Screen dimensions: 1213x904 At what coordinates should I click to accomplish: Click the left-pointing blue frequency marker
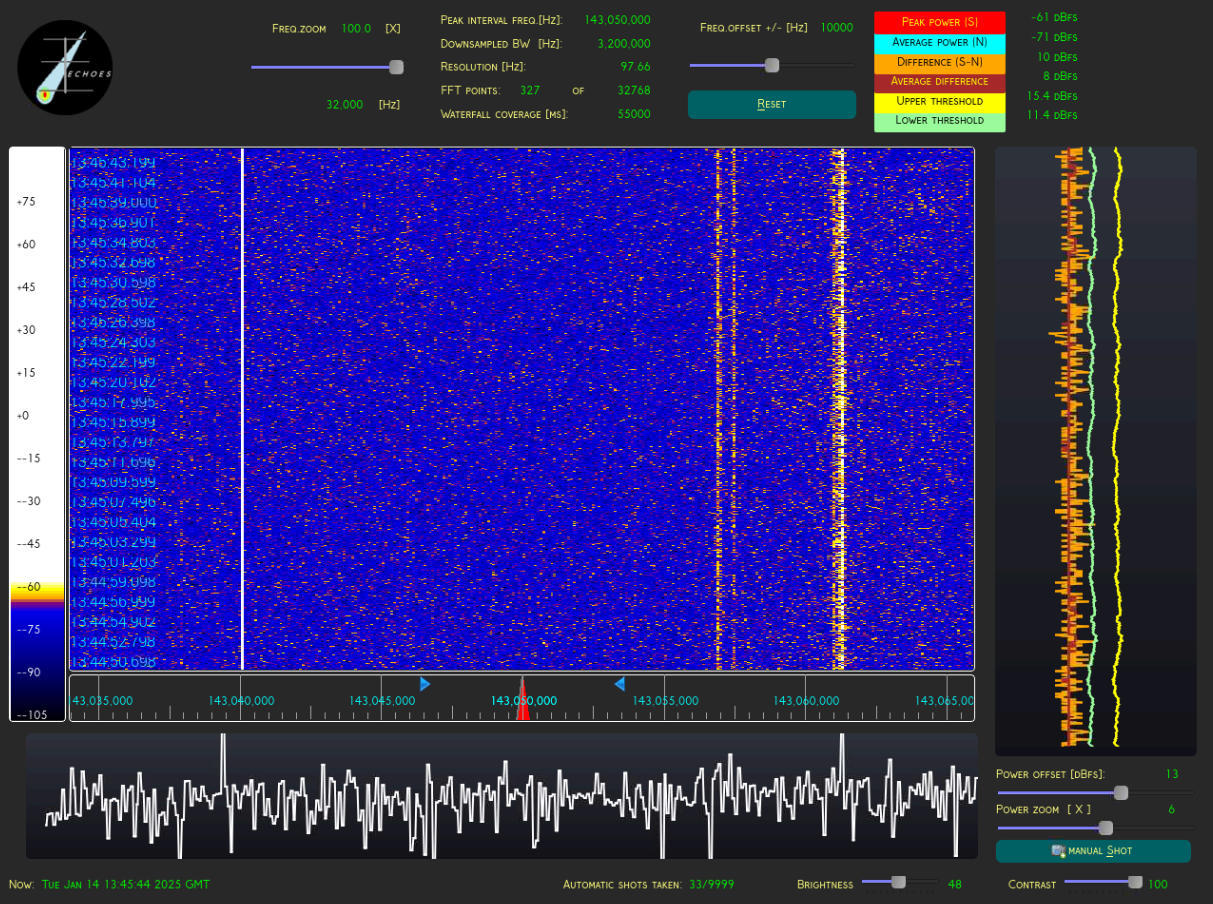620,684
